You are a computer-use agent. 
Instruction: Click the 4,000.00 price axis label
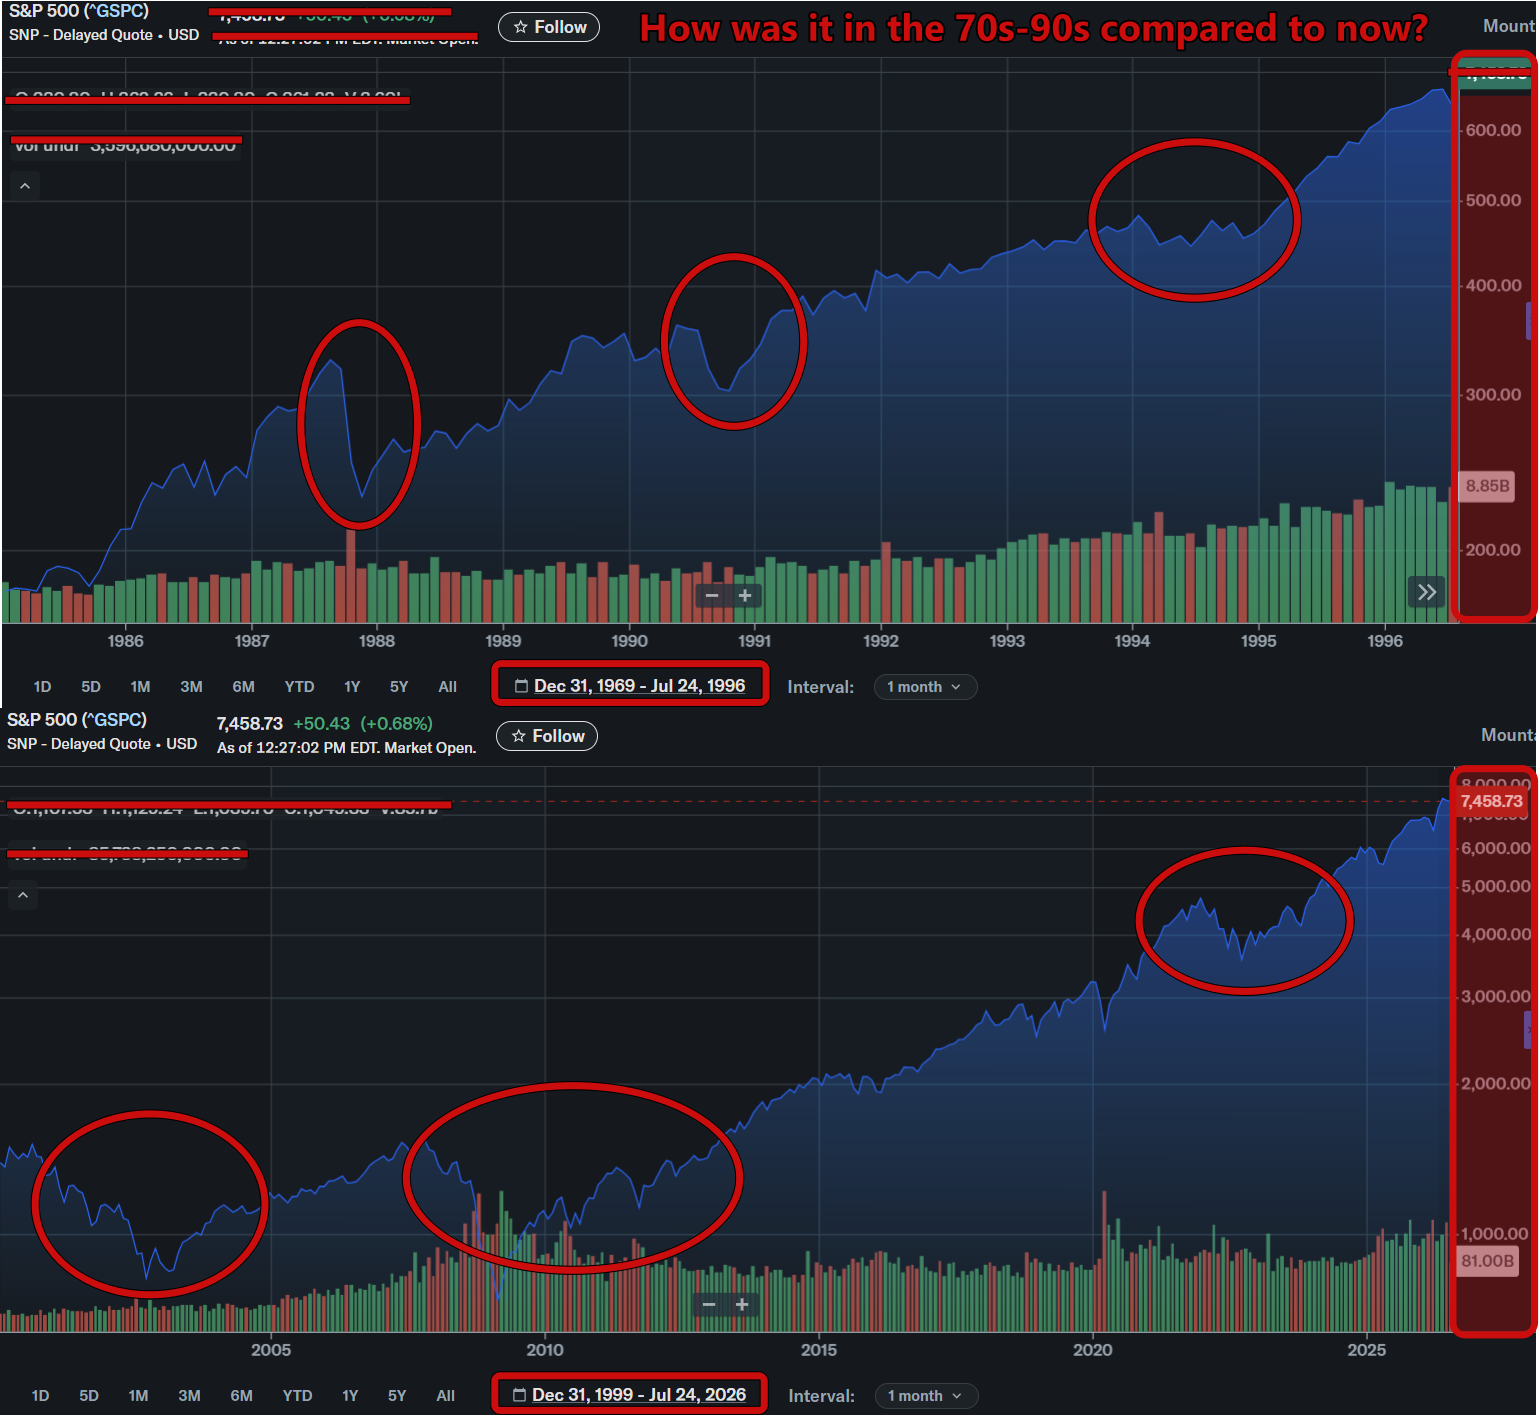pos(1495,935)
